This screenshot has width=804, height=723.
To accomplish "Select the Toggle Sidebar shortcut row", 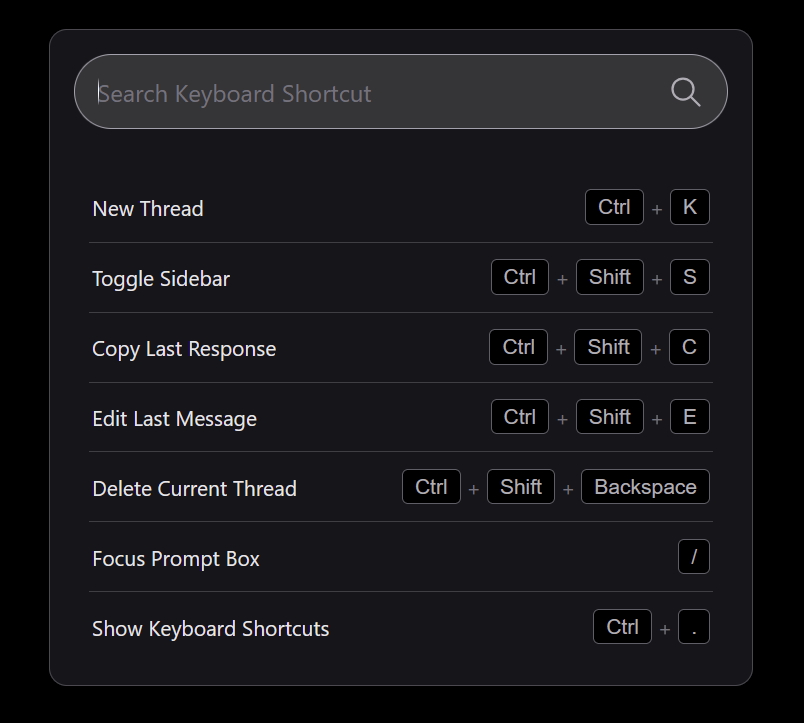I will coord(161,279).
